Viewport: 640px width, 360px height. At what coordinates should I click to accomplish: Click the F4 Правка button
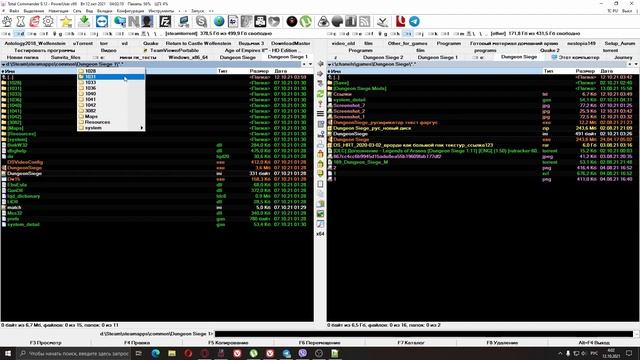pyautogui.click(x=137, y=342)
